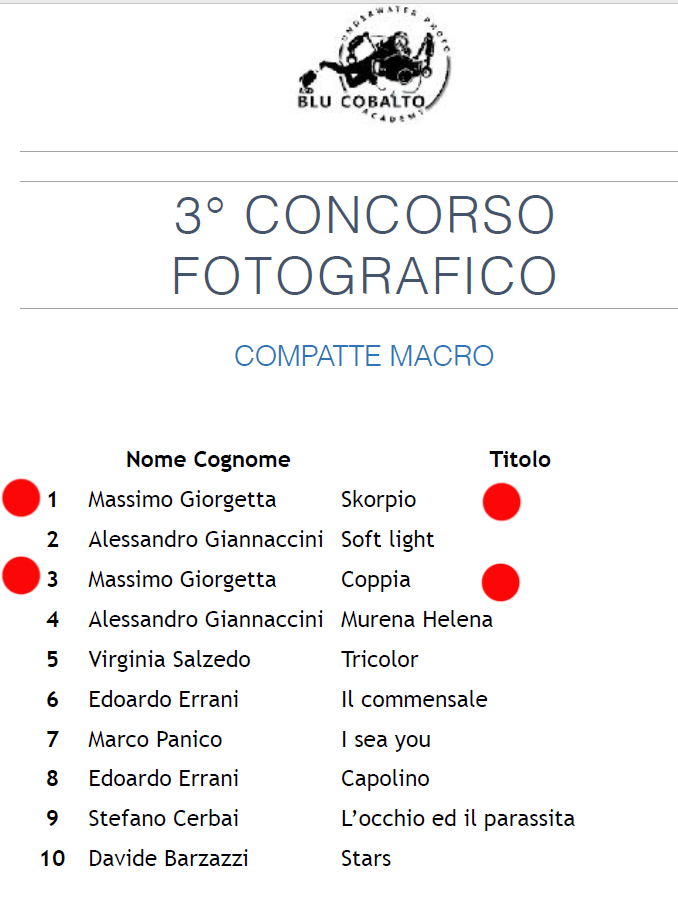The height and width of the screenshot is (912, 678).
Task: Select the Nome Cognome column header
Action: [x=208, y=459]
